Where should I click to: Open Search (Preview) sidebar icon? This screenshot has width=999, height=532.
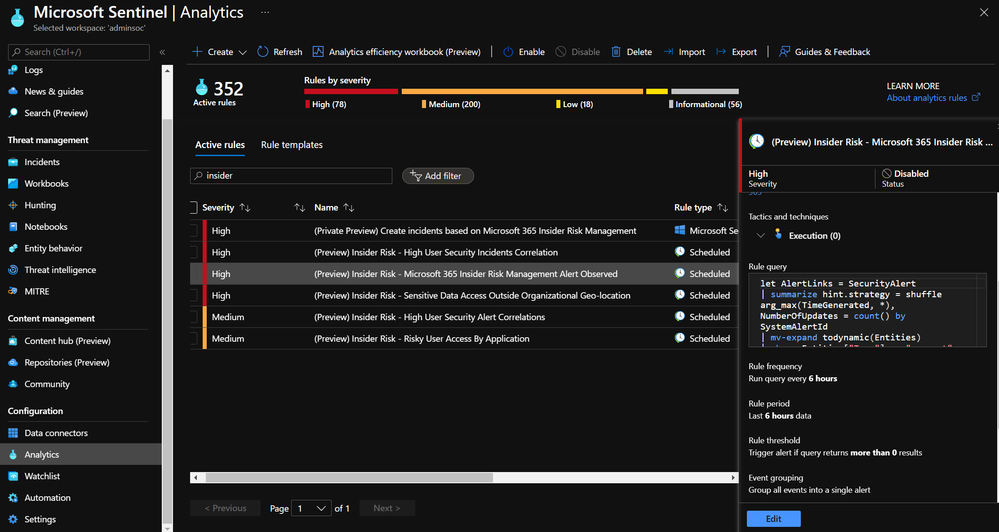point(13,113)
